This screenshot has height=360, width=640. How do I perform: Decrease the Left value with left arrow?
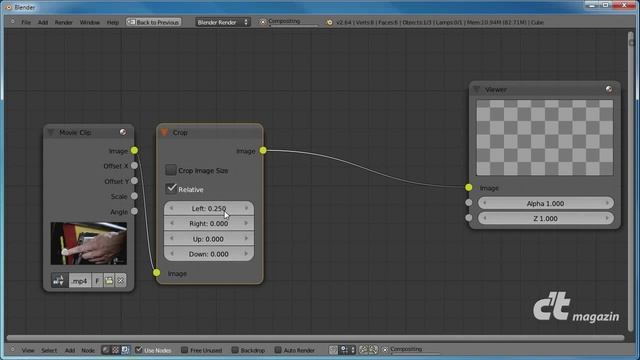[171, 209]
